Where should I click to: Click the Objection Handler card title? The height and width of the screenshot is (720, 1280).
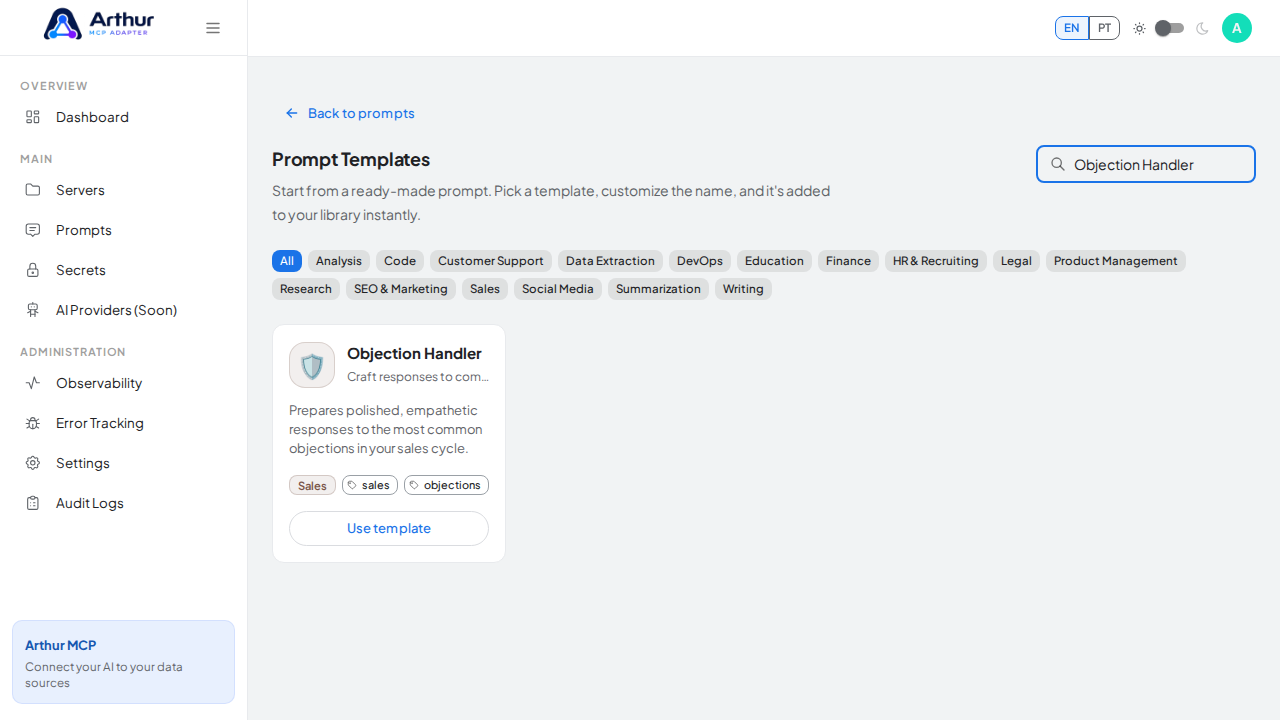pyautogui.click(x=414, y=353)
